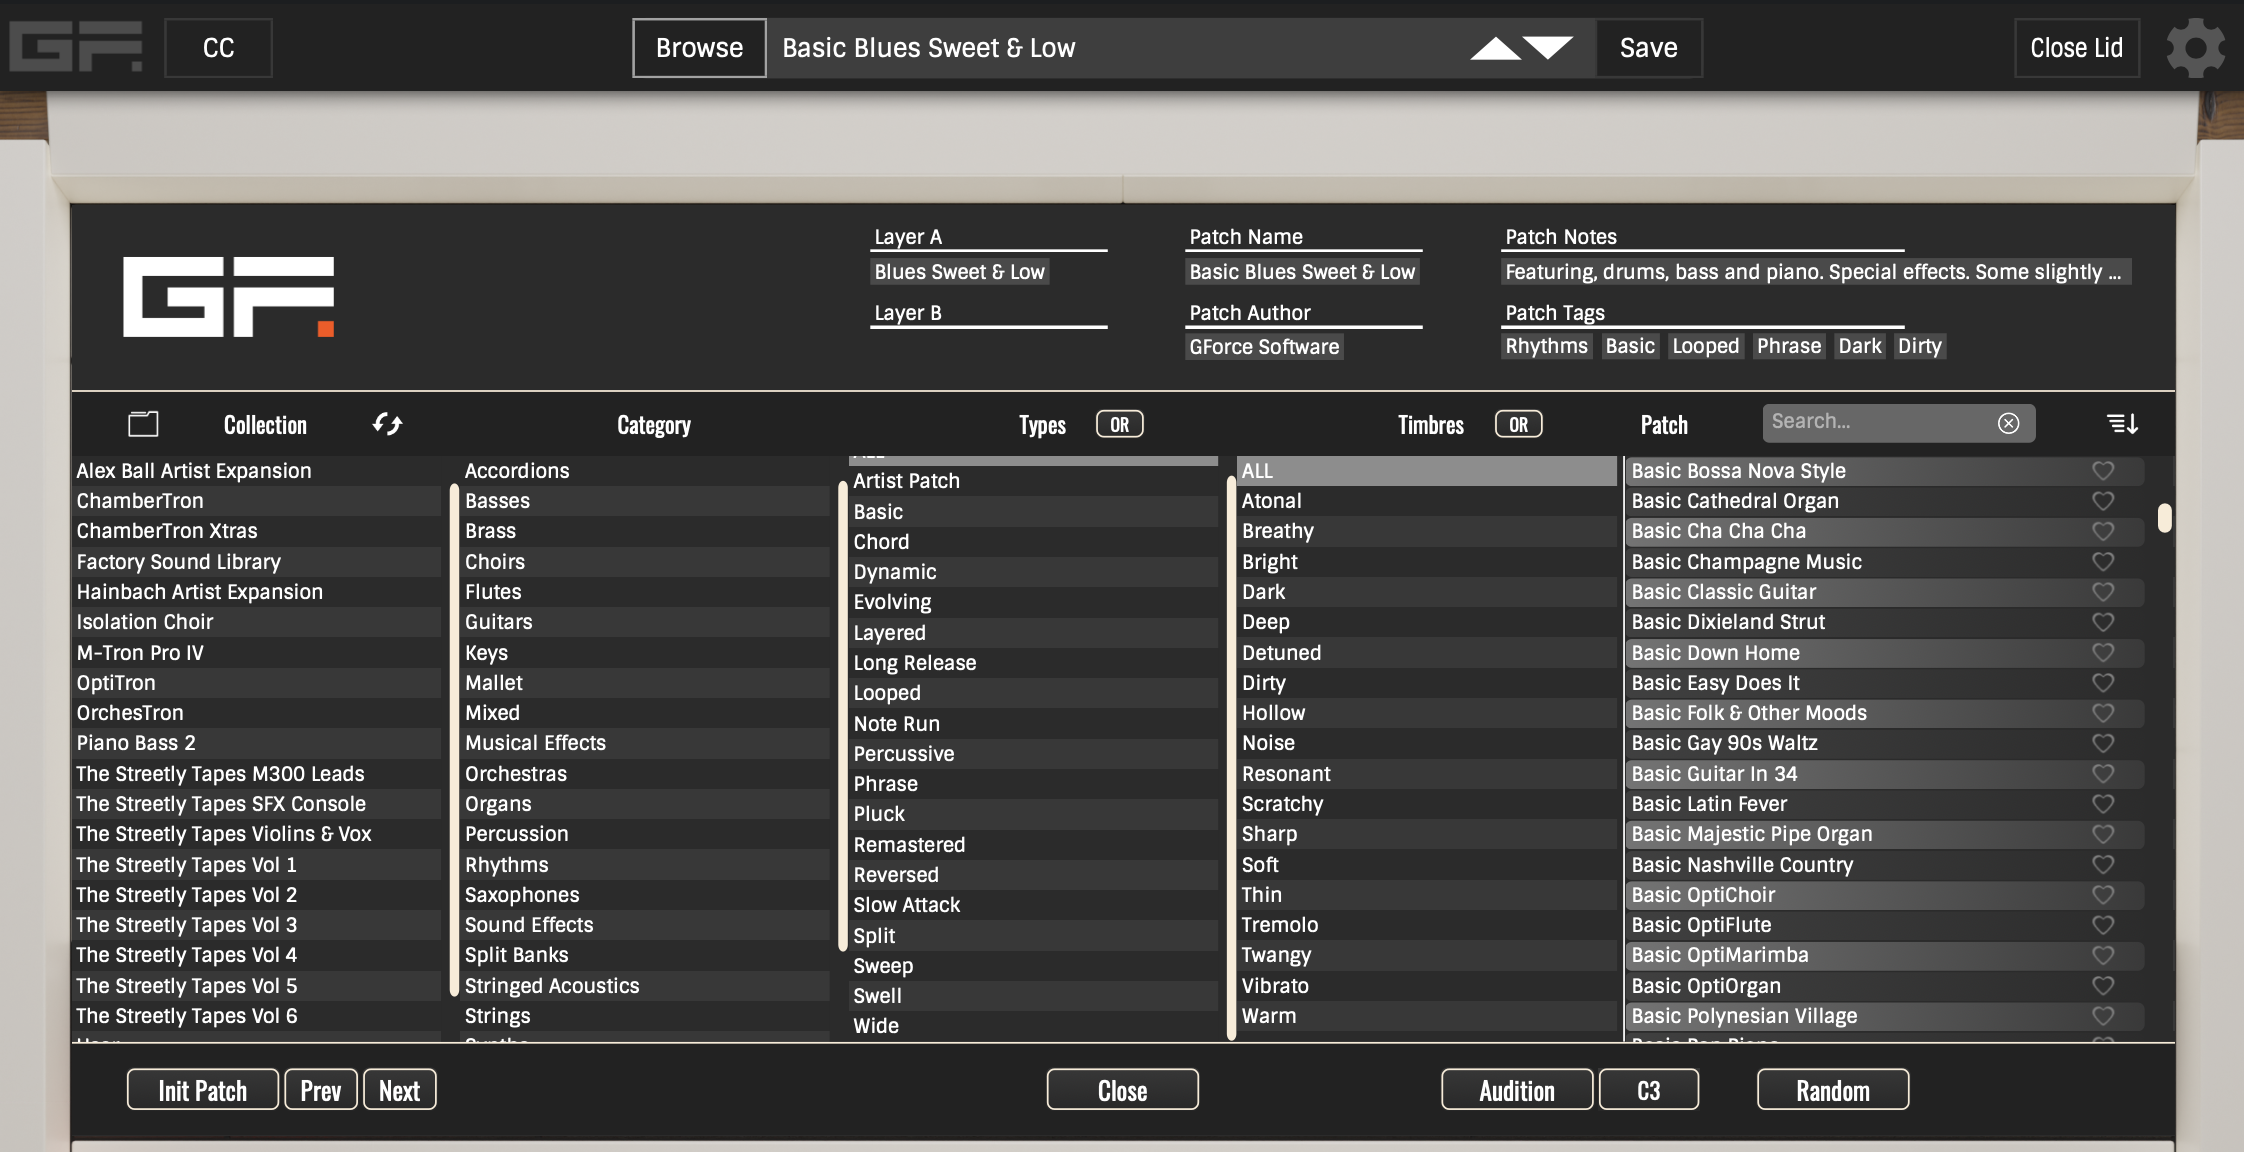Image resolution: width=2244 pixels, height=1152 pixels.
Task: Select previous patch with up arrow
Action: point(1495,48)
